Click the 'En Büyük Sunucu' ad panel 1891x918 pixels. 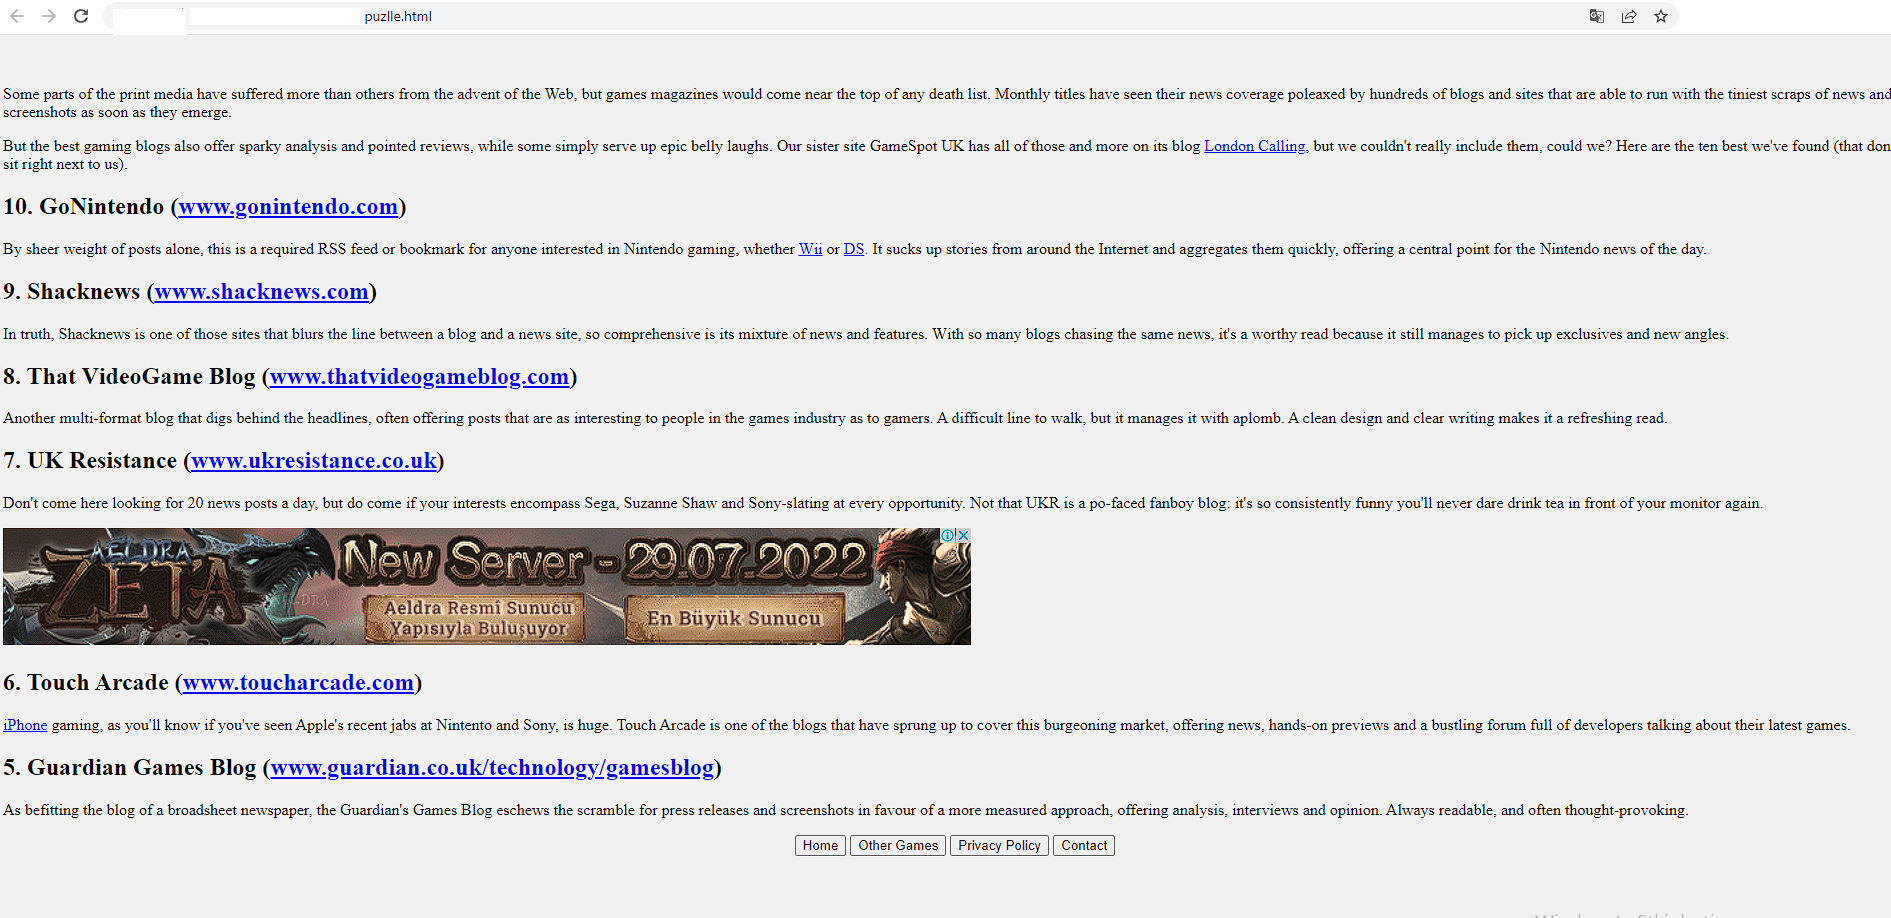point(734,618)
